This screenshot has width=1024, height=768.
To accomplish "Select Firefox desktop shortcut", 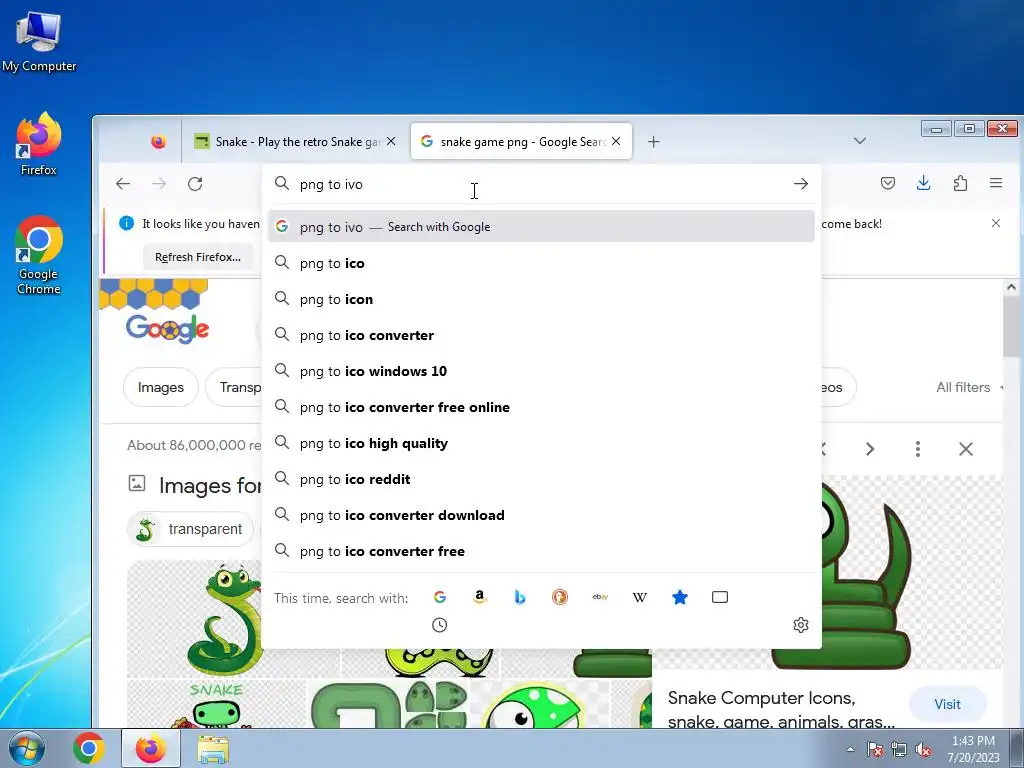I will click(x=39, y=144).
